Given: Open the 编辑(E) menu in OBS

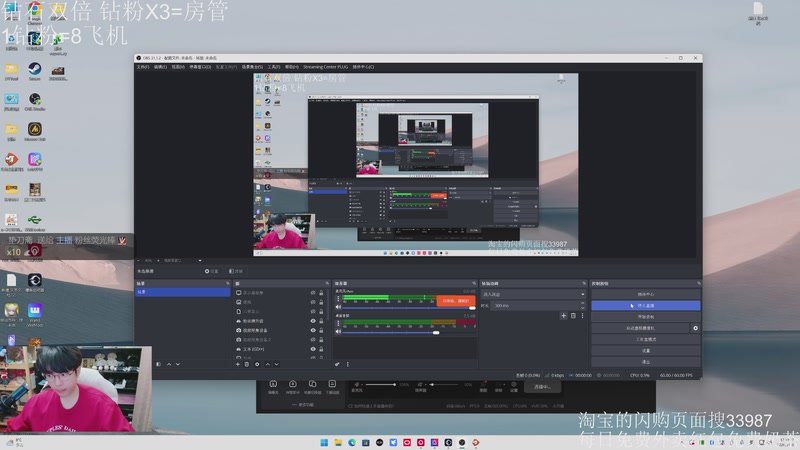Looking at the screenshot, I should (x=160, y=67).
